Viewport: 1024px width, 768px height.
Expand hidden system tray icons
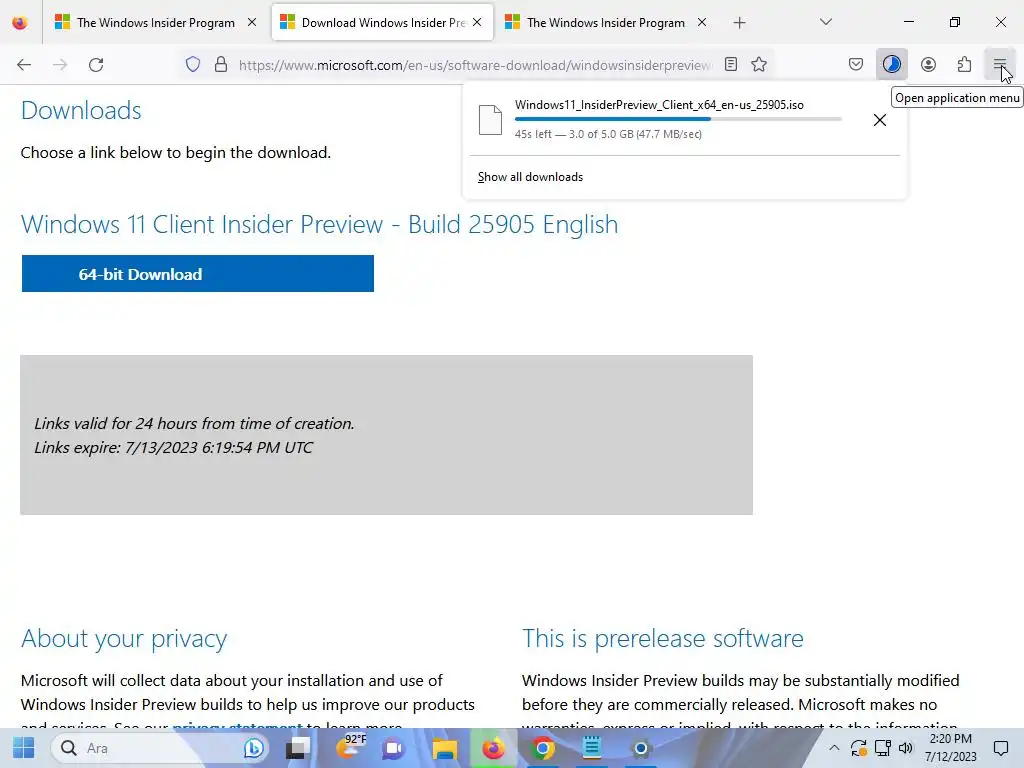(834, 748)
